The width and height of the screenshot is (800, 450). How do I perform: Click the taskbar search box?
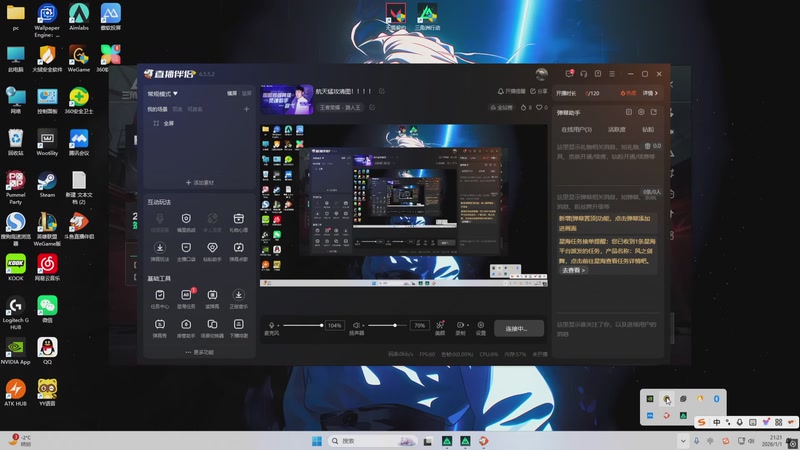click(372, 441)
